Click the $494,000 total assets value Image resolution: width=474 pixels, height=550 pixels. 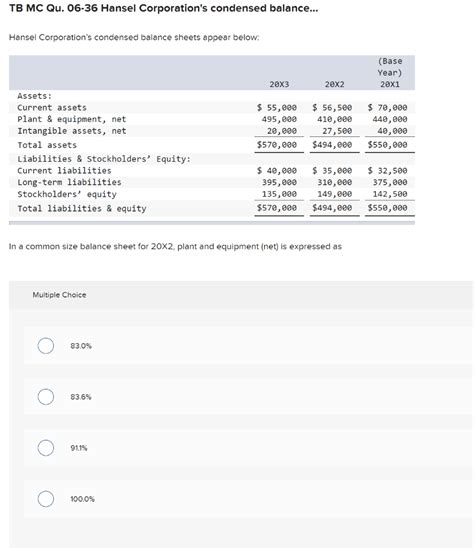[332, 145]
